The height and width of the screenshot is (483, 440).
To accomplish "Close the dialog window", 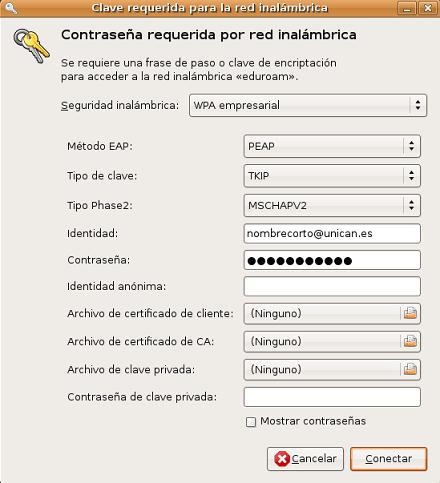I will point(428,8).
